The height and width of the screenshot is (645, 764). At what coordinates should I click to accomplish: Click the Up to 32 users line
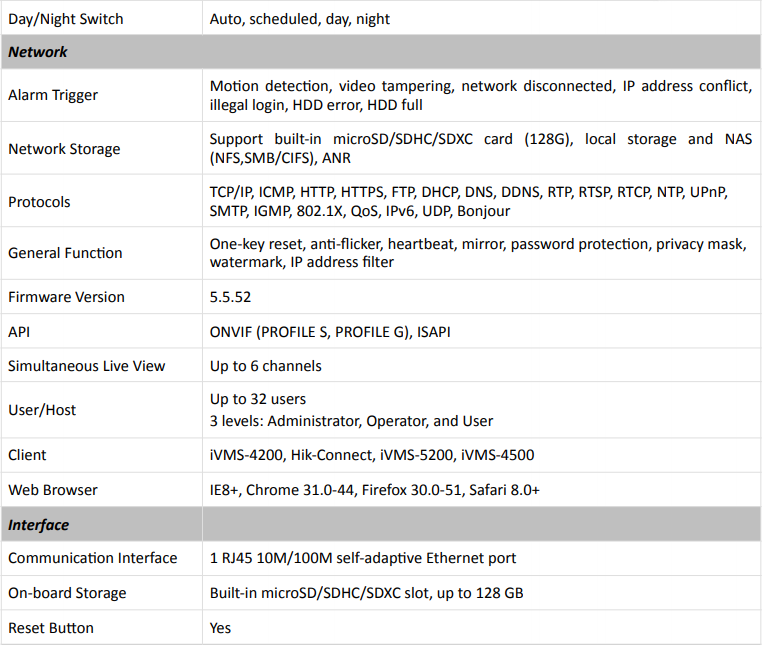[258, 399]
